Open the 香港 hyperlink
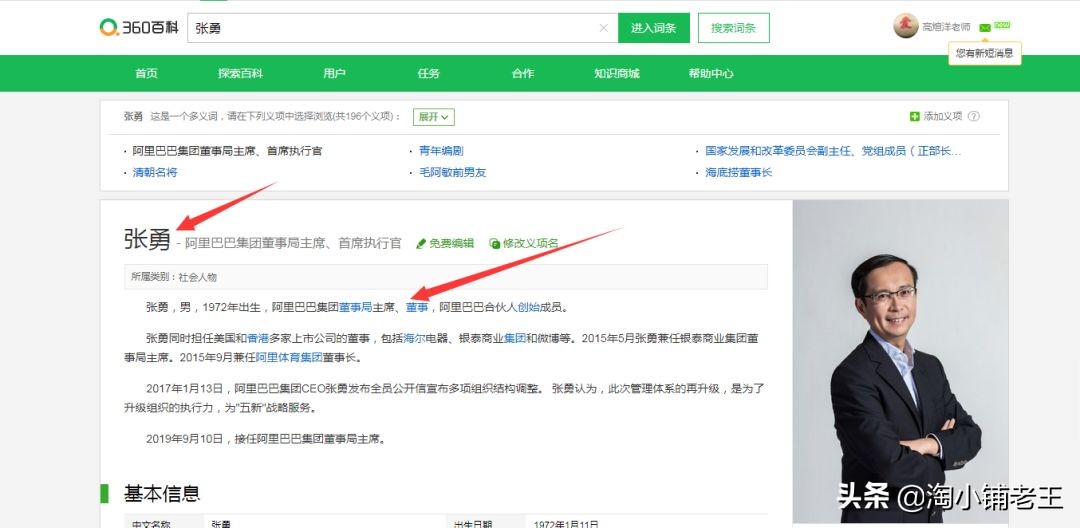The width and height of the screenshot is (1080, 528). click(258, 338)
